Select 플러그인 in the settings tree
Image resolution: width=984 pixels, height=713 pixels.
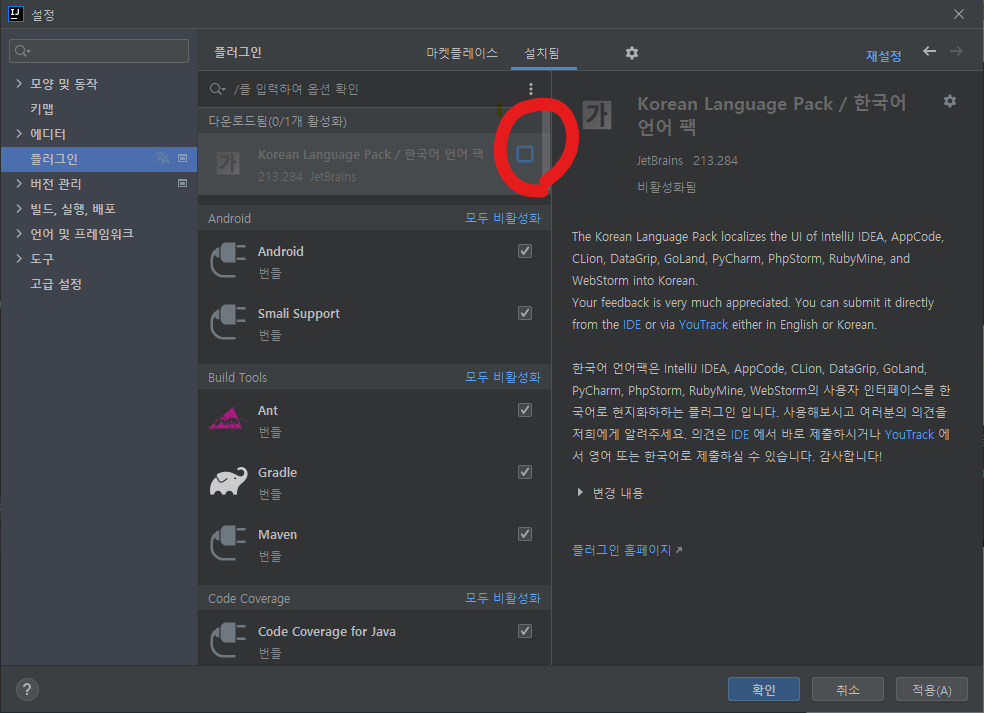pyautogui.click(x=99, y=159)
